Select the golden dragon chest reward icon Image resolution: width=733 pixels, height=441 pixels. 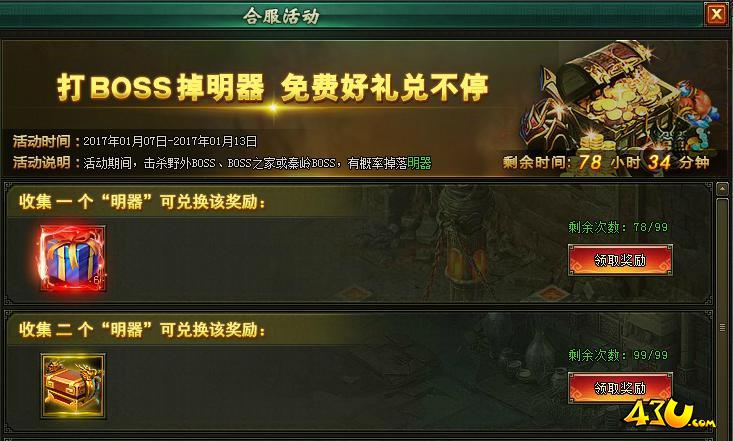coord(73,386)
